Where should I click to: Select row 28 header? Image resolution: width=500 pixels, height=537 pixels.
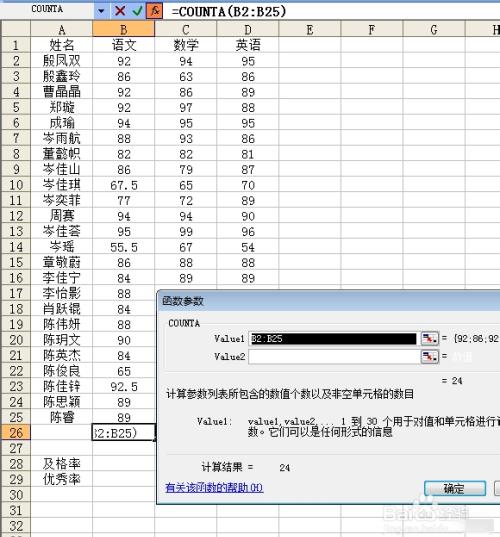coord(16,464)
